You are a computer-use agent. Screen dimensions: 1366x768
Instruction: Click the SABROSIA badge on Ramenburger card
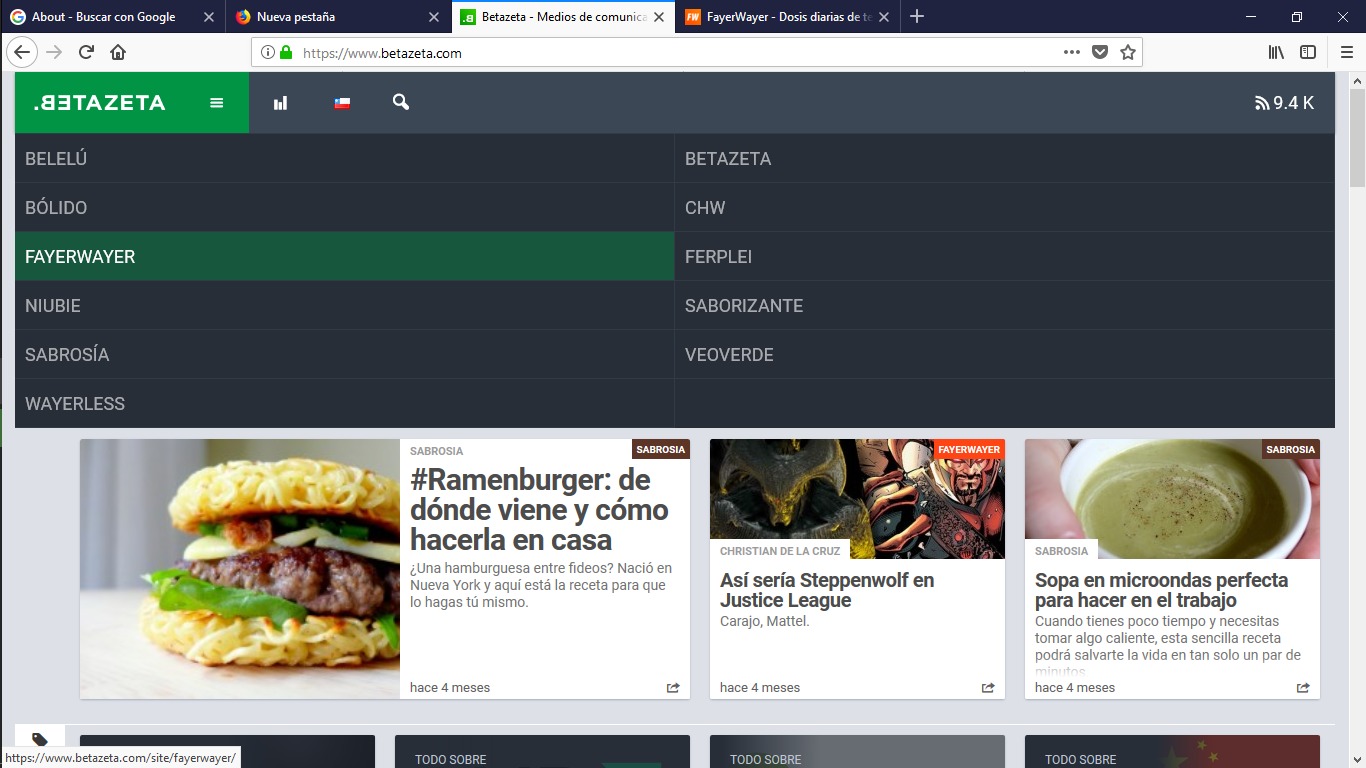661,449
